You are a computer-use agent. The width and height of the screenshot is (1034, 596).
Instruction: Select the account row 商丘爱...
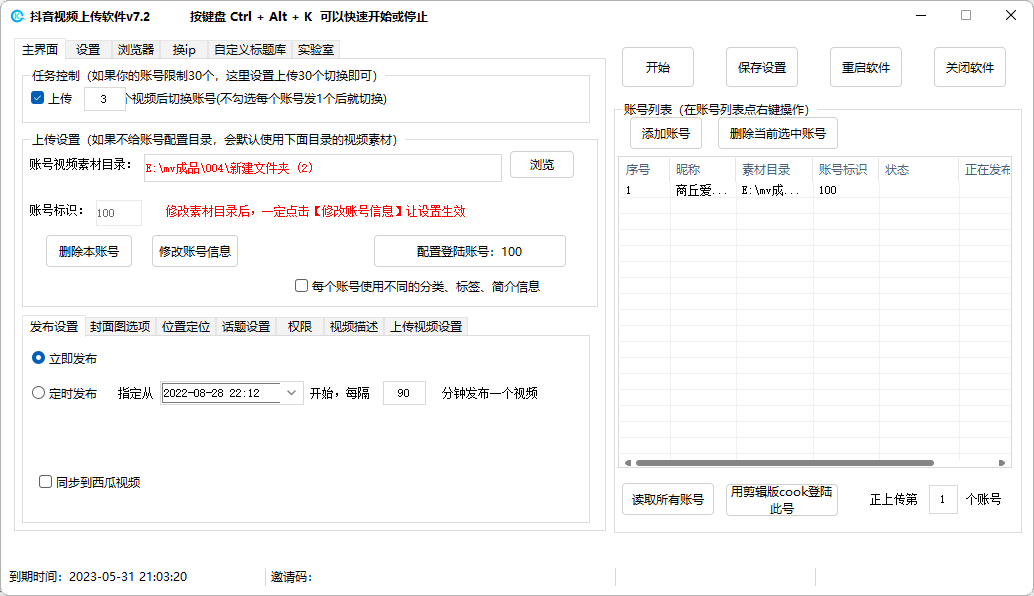[x=814, y=190]
